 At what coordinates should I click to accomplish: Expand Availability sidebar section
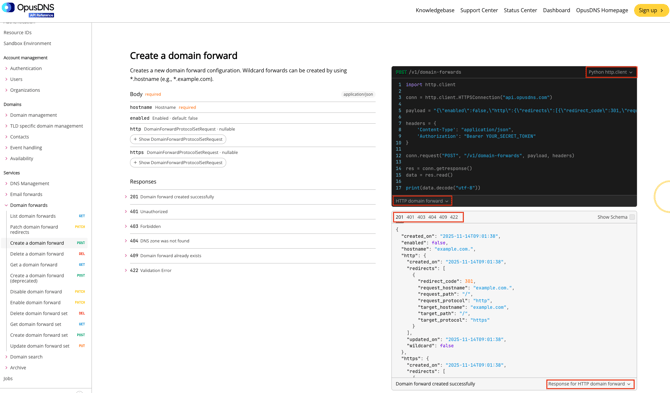tap(21, 158)
